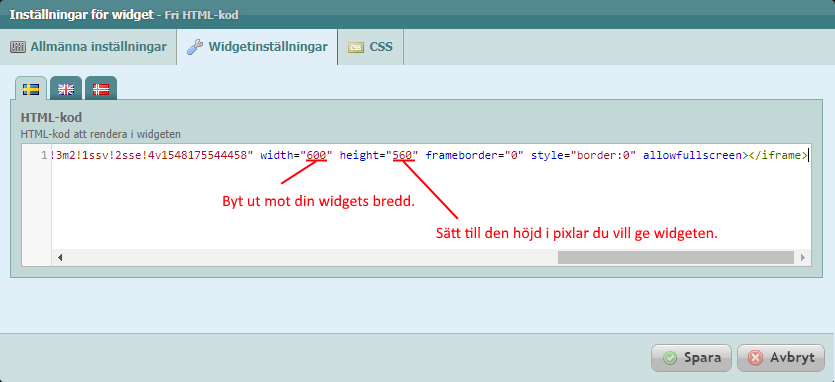Screen dimensions: 835x382
Task: Click the width value "600" in code
Action: [316, 156]
